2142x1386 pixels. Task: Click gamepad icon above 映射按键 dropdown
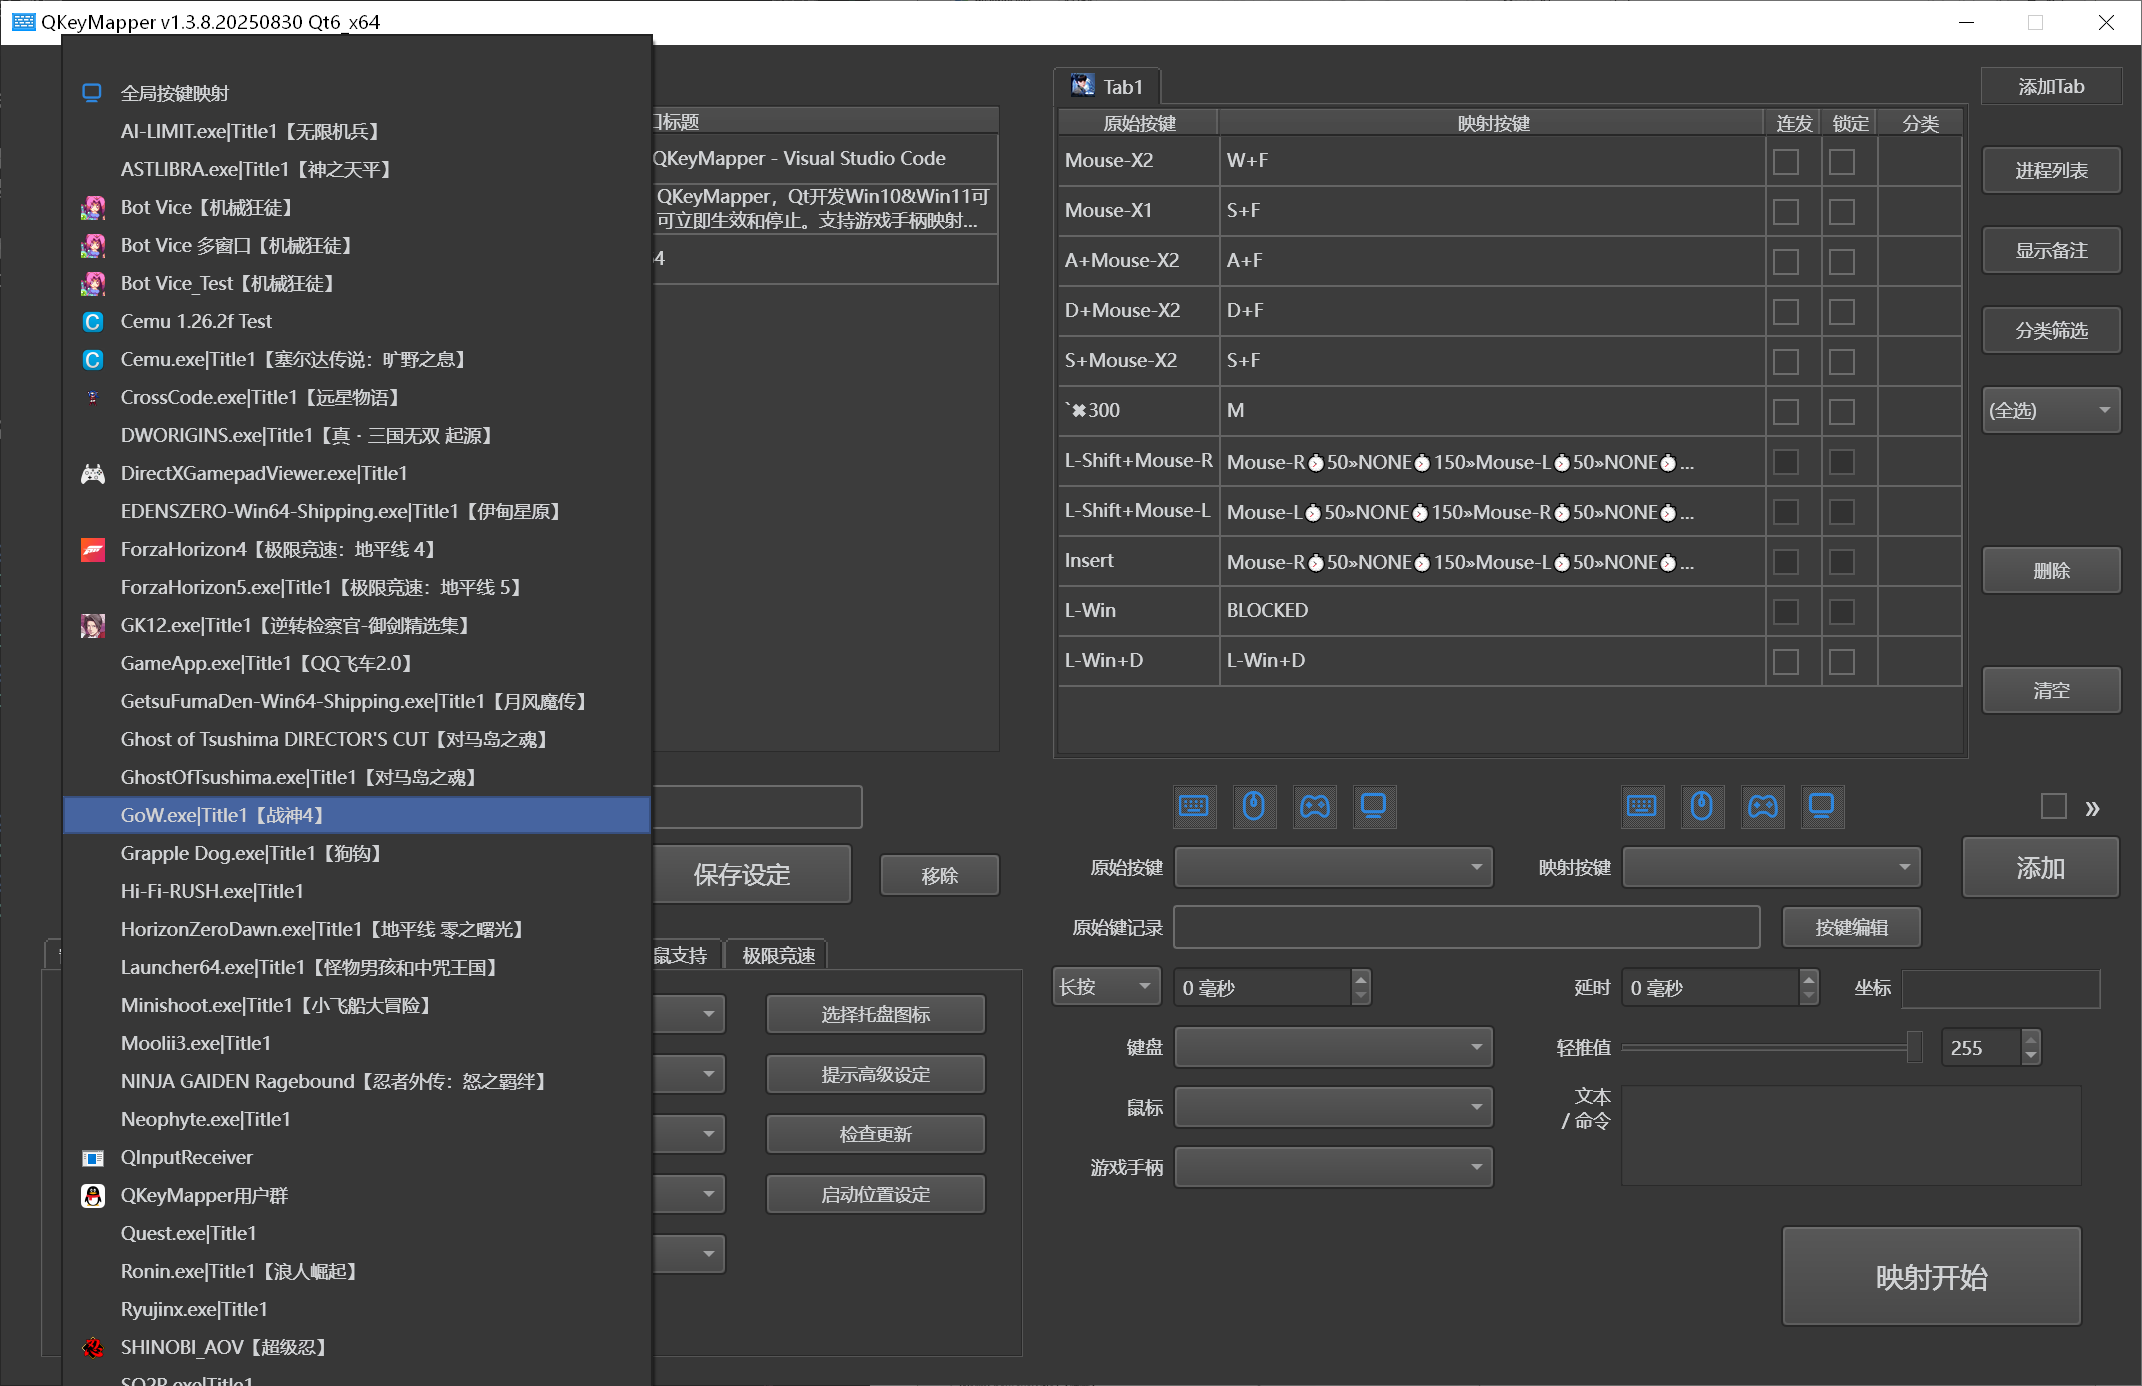click(1762, 806)
